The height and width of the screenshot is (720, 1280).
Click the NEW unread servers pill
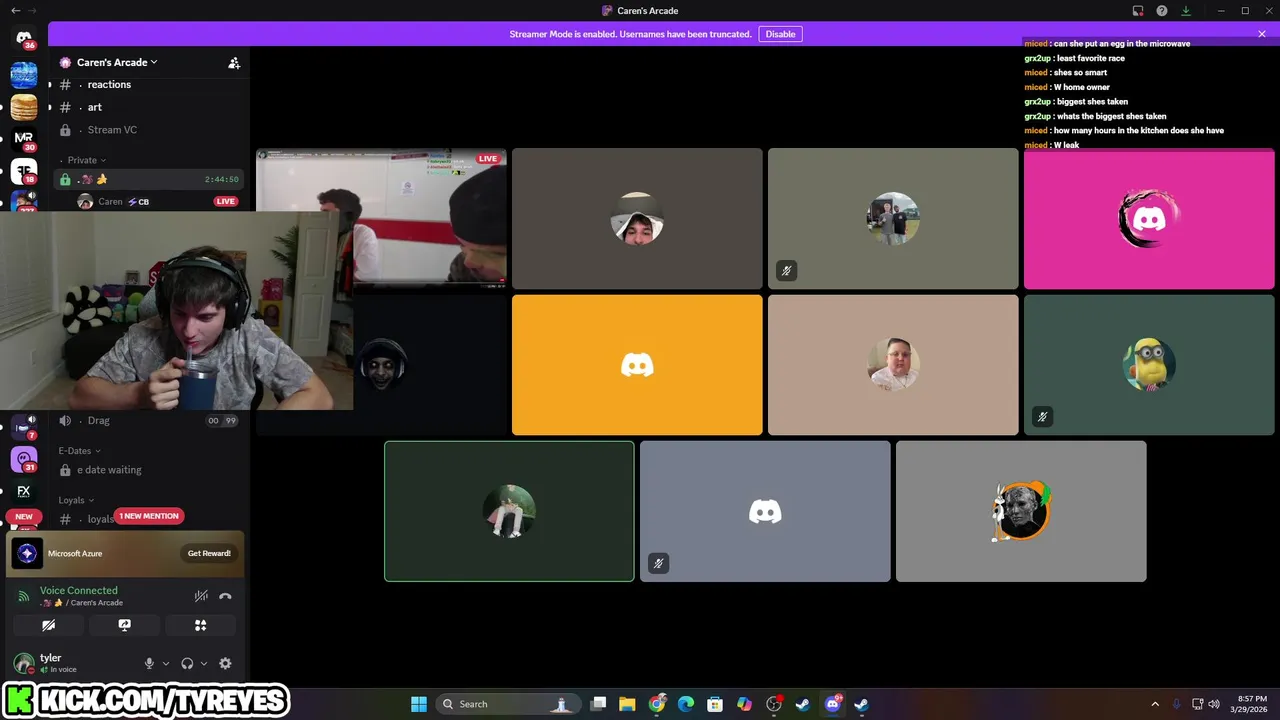click(x=24, y=517)
